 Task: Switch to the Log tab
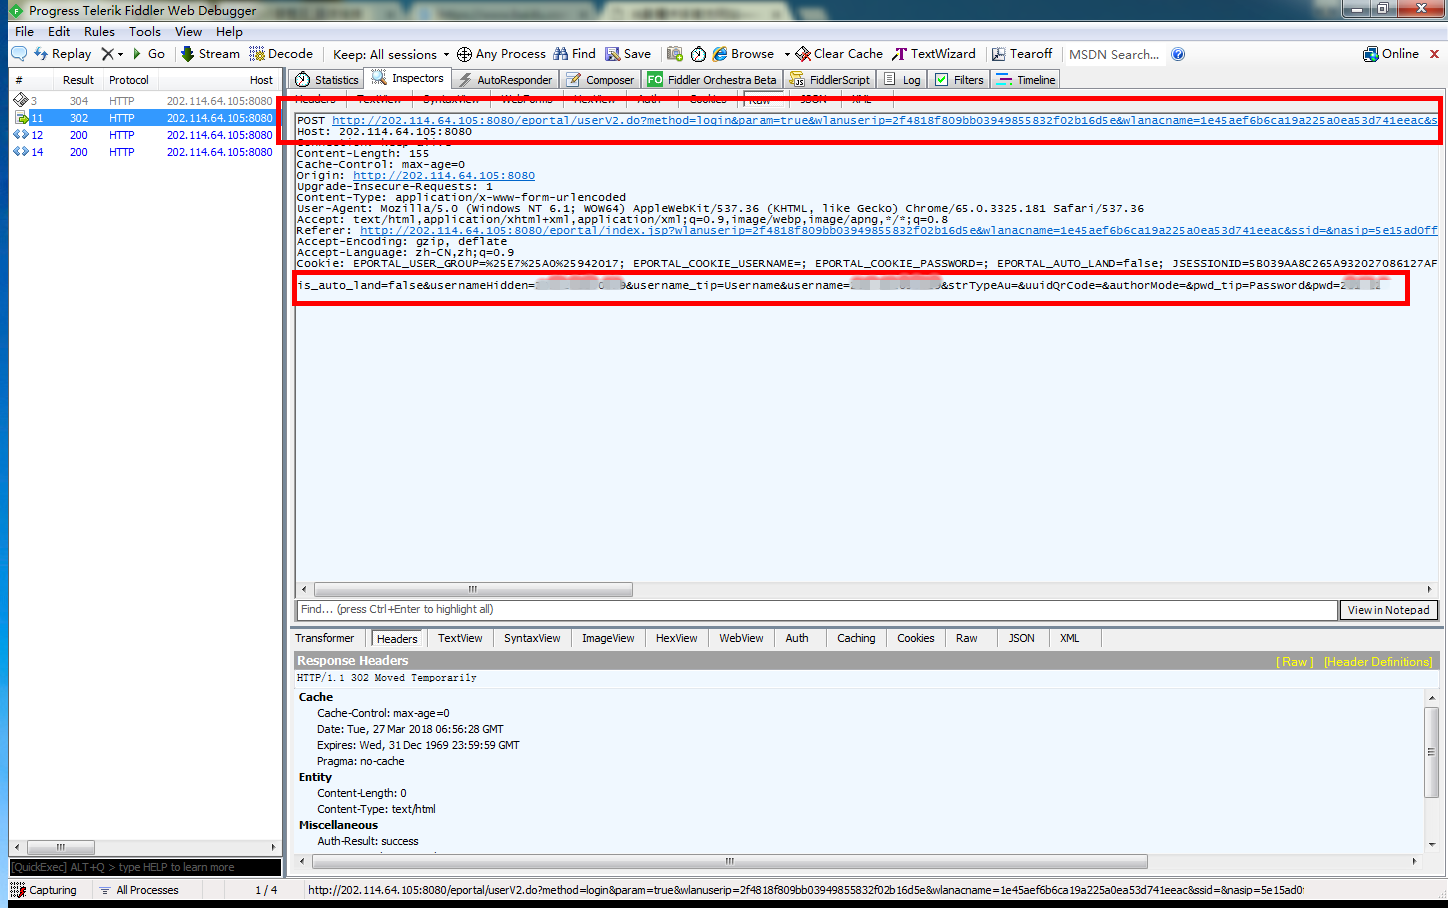(x=902, y=80)
